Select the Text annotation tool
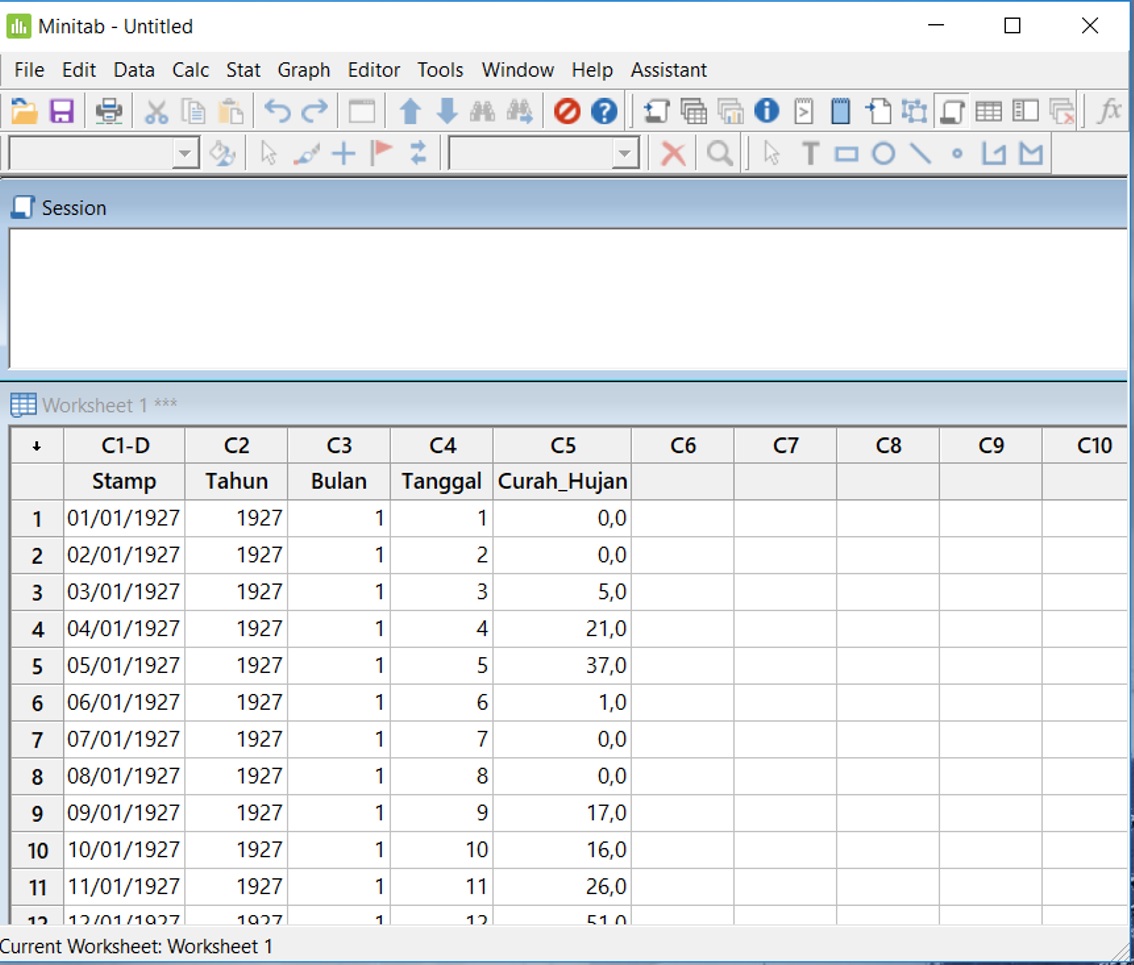 point(811,153)
